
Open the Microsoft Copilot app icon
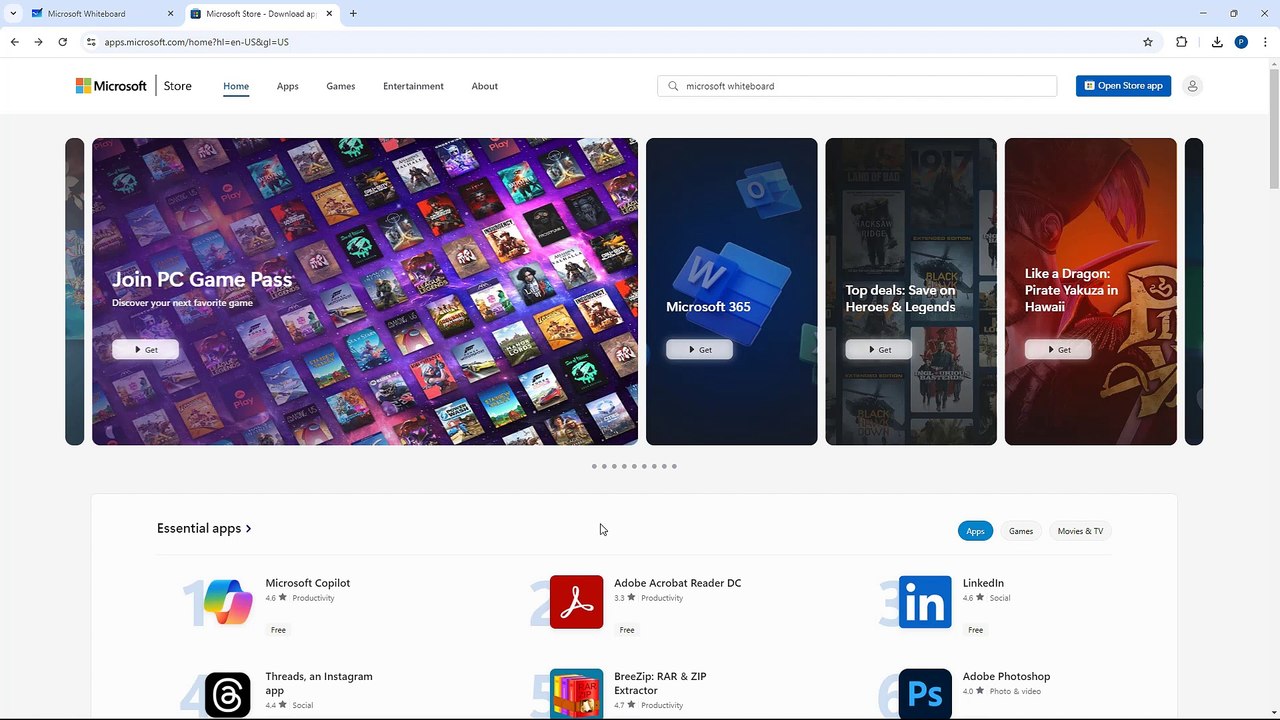click(228, 602)
